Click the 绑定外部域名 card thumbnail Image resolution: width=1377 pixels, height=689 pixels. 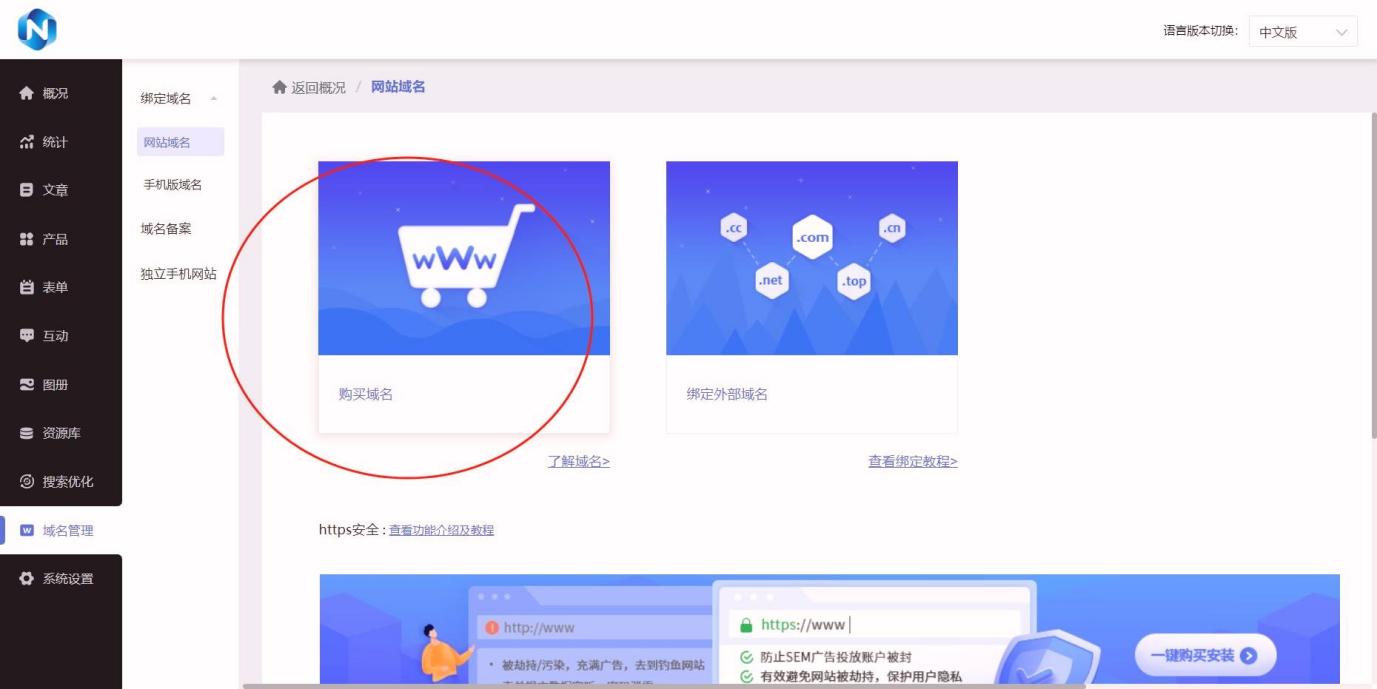811,258
